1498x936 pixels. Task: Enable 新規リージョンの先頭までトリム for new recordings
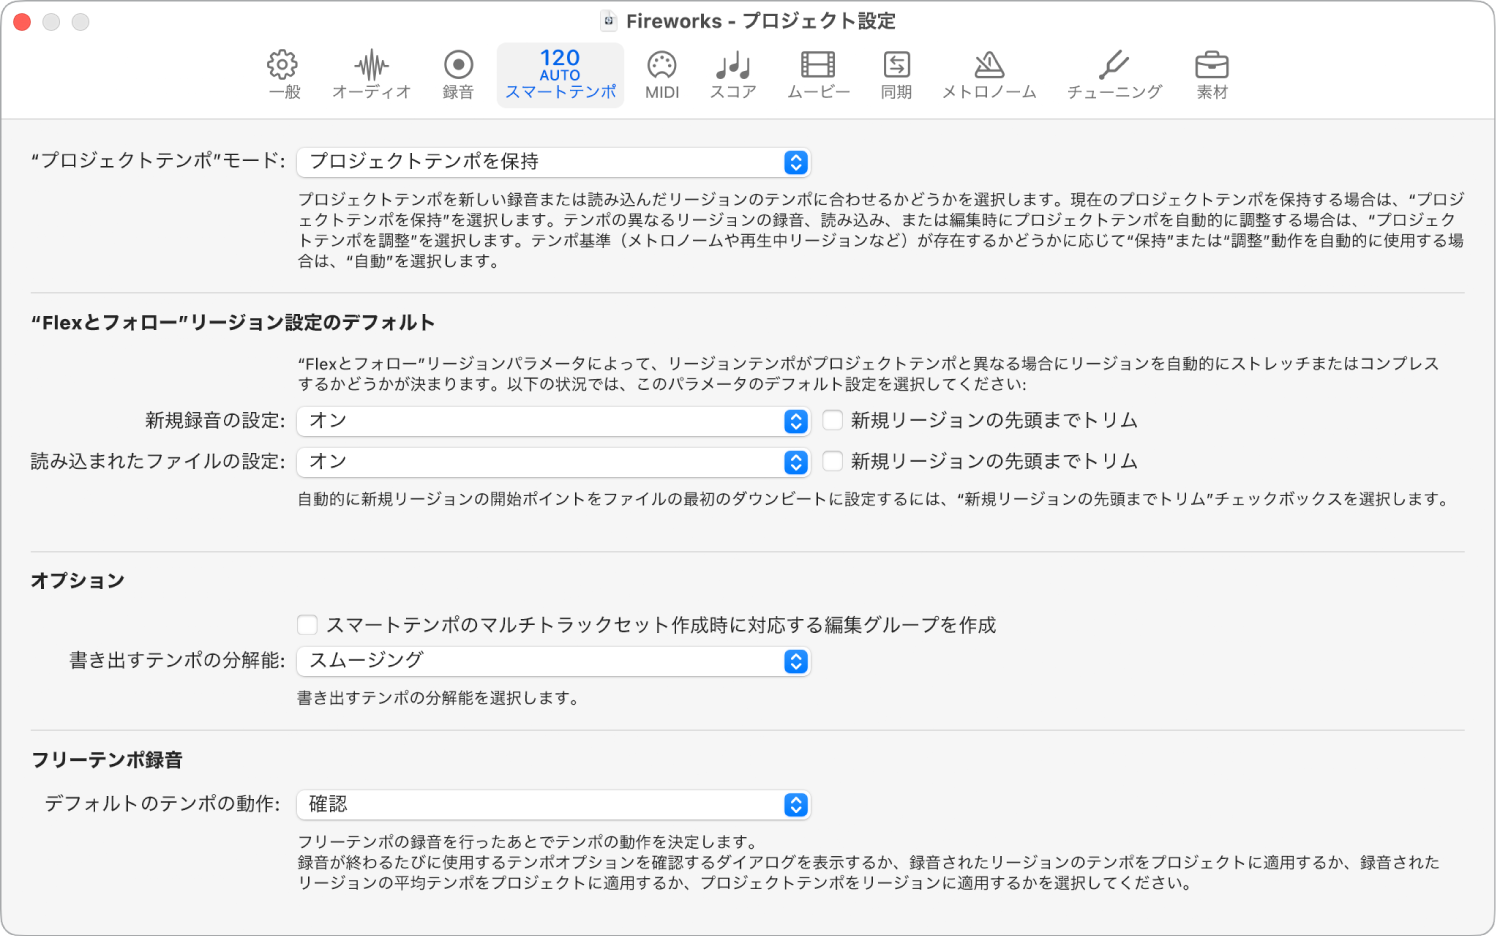[832, 420]
